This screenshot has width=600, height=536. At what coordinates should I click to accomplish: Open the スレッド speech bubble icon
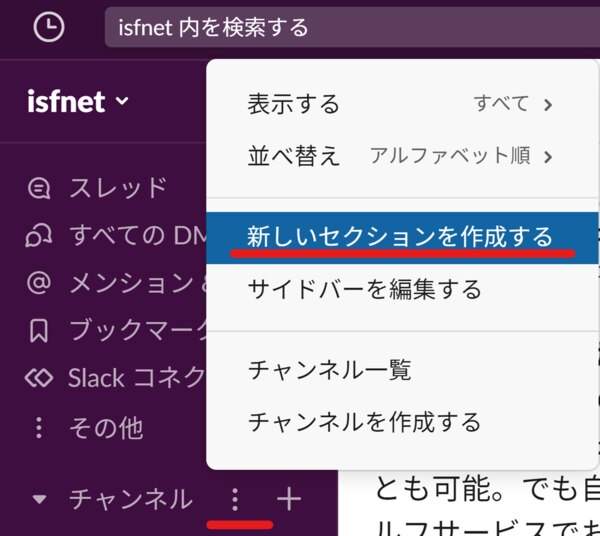39,188
